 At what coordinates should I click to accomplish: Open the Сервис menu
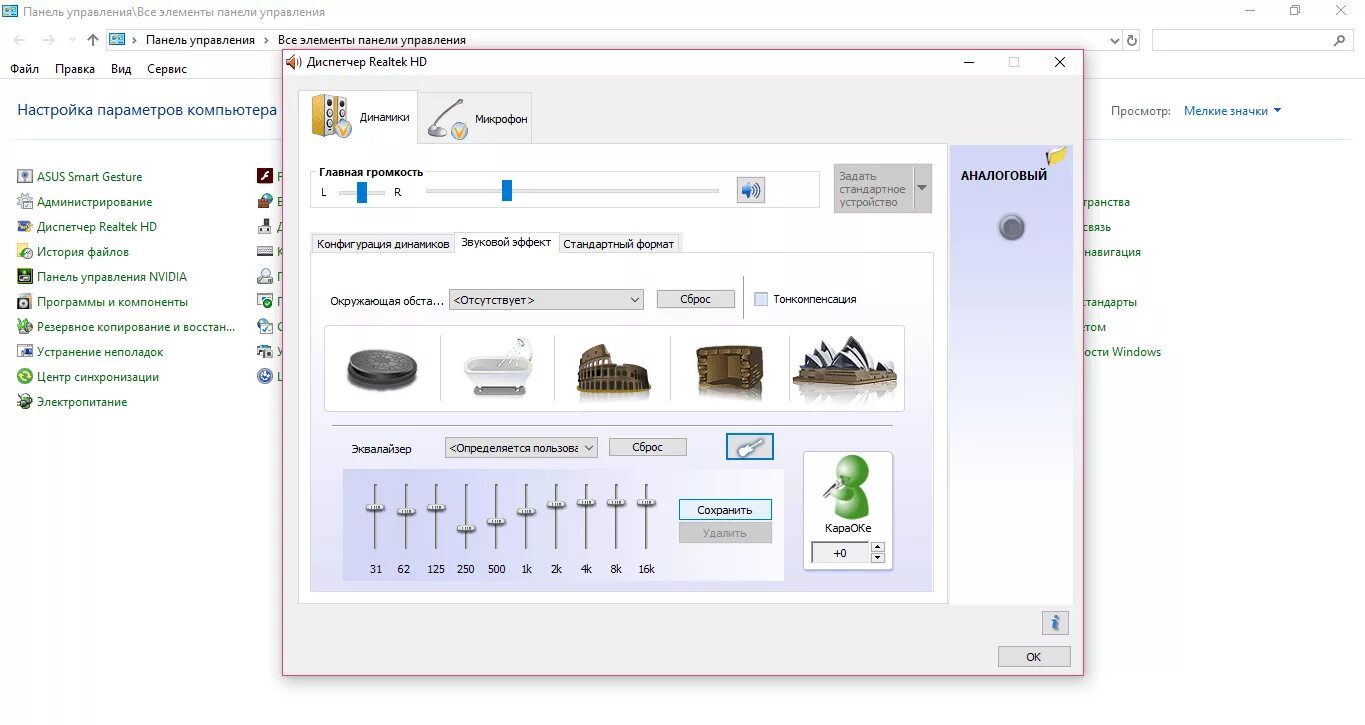tap(167, 69)
